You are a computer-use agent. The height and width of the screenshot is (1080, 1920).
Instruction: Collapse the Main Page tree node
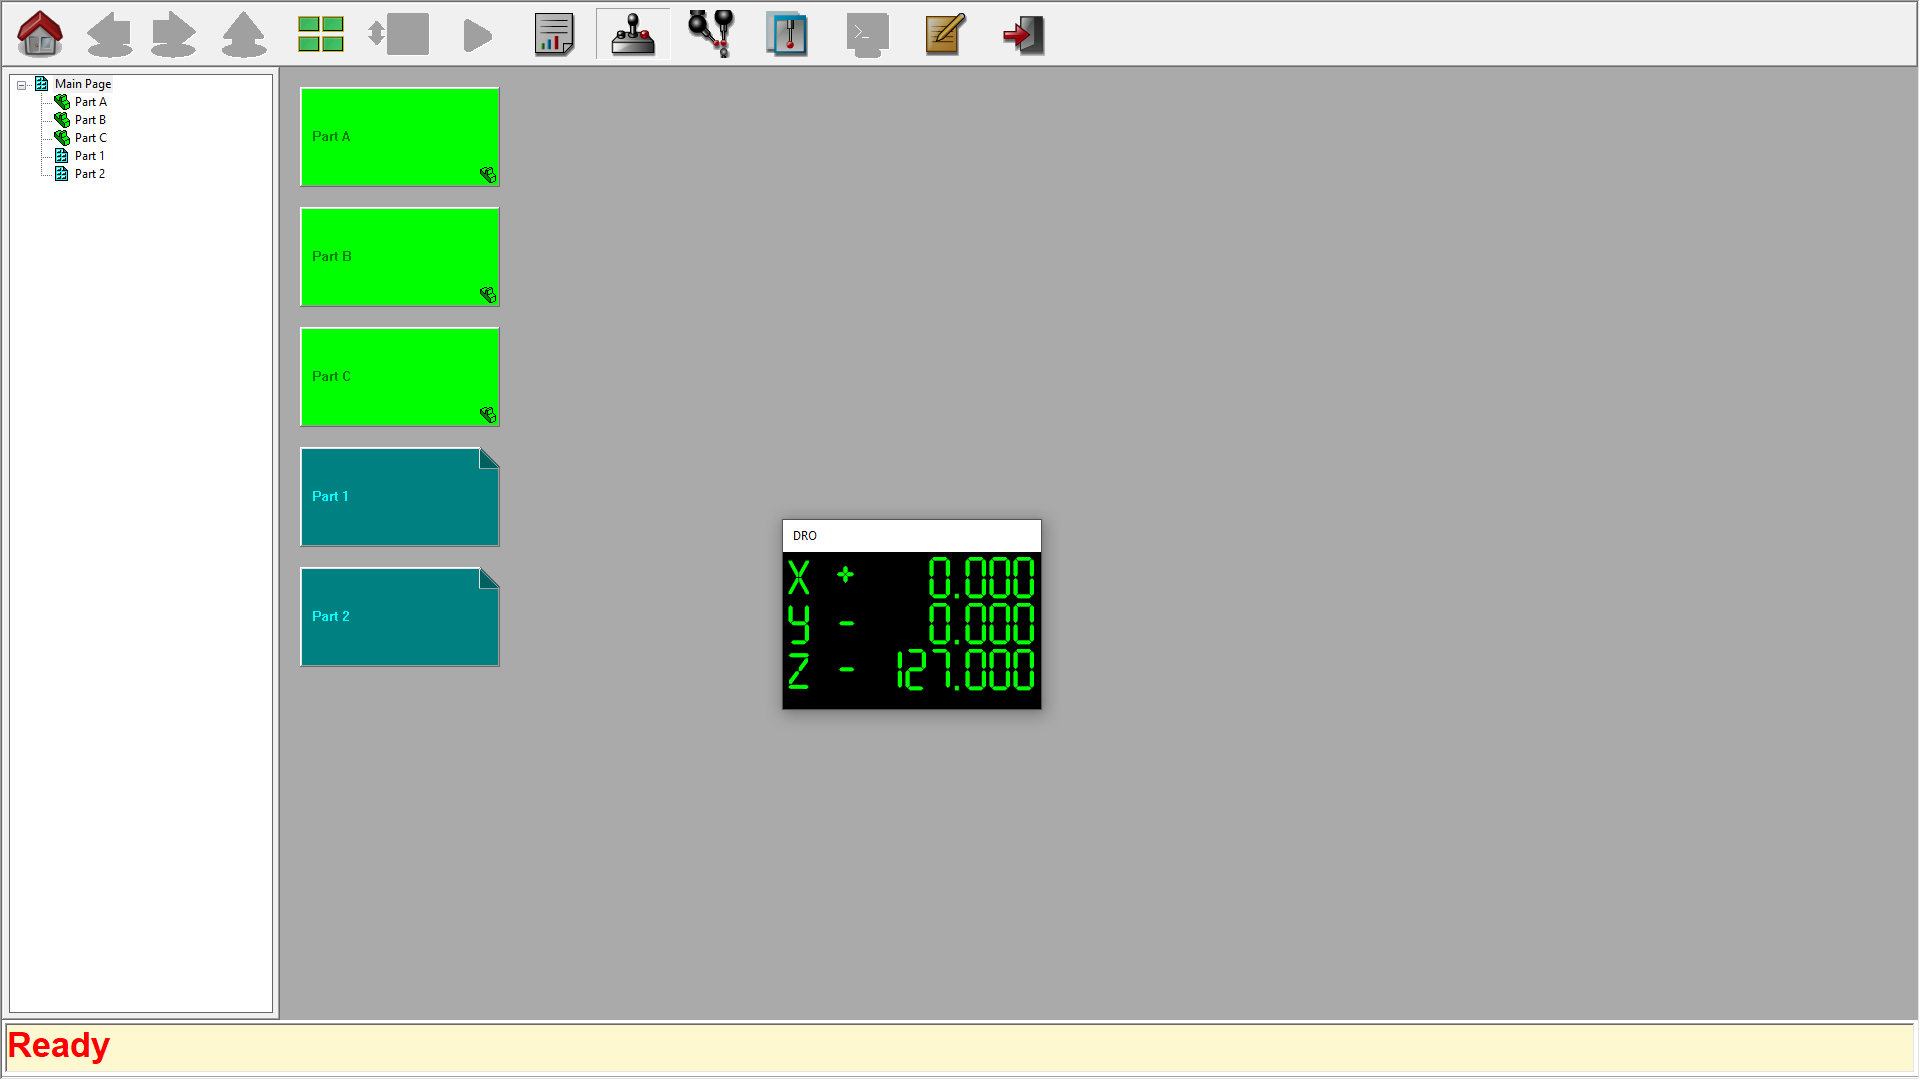pyautogui.click(x=21, y=85)
